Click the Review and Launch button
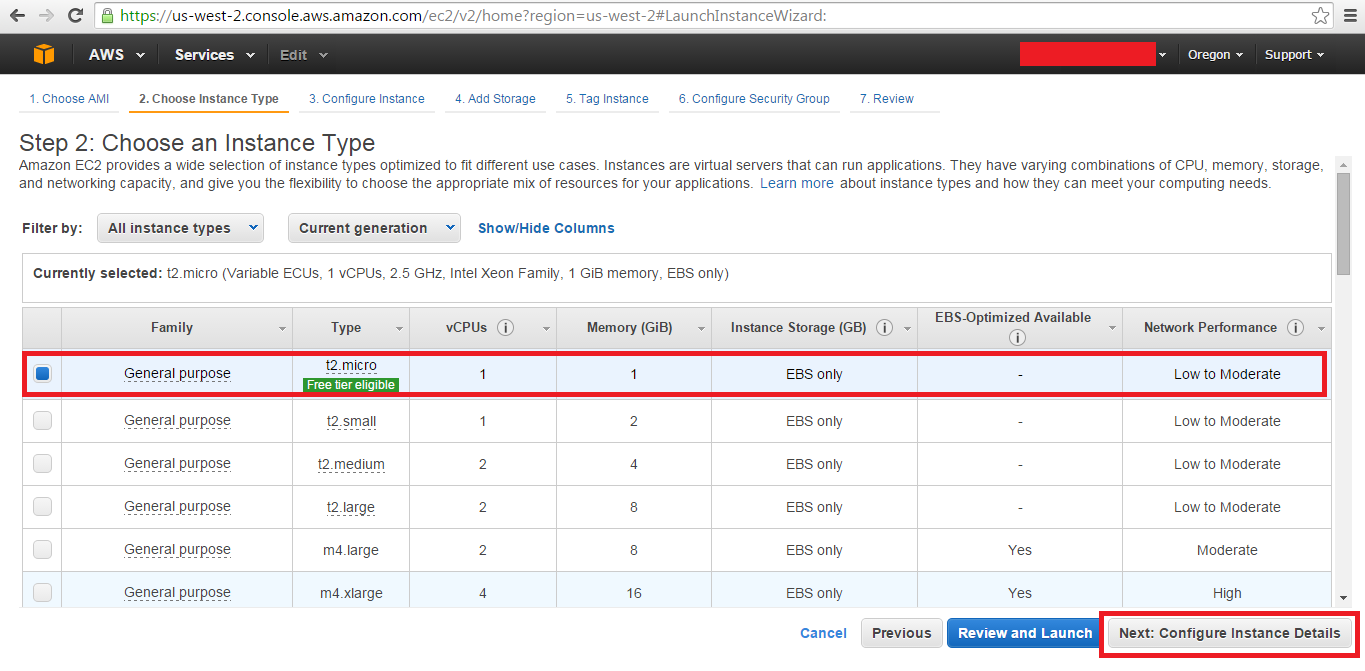 [1025, 633]
